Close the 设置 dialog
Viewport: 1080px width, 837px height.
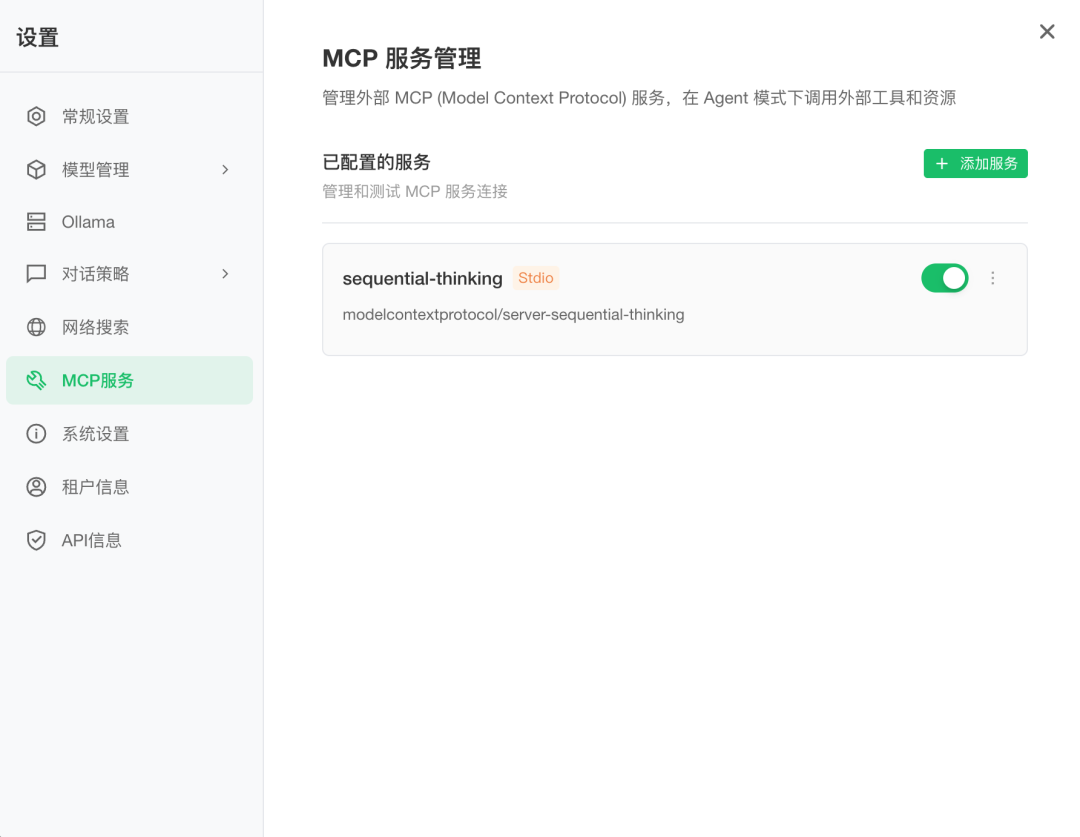click(1046, 31)
